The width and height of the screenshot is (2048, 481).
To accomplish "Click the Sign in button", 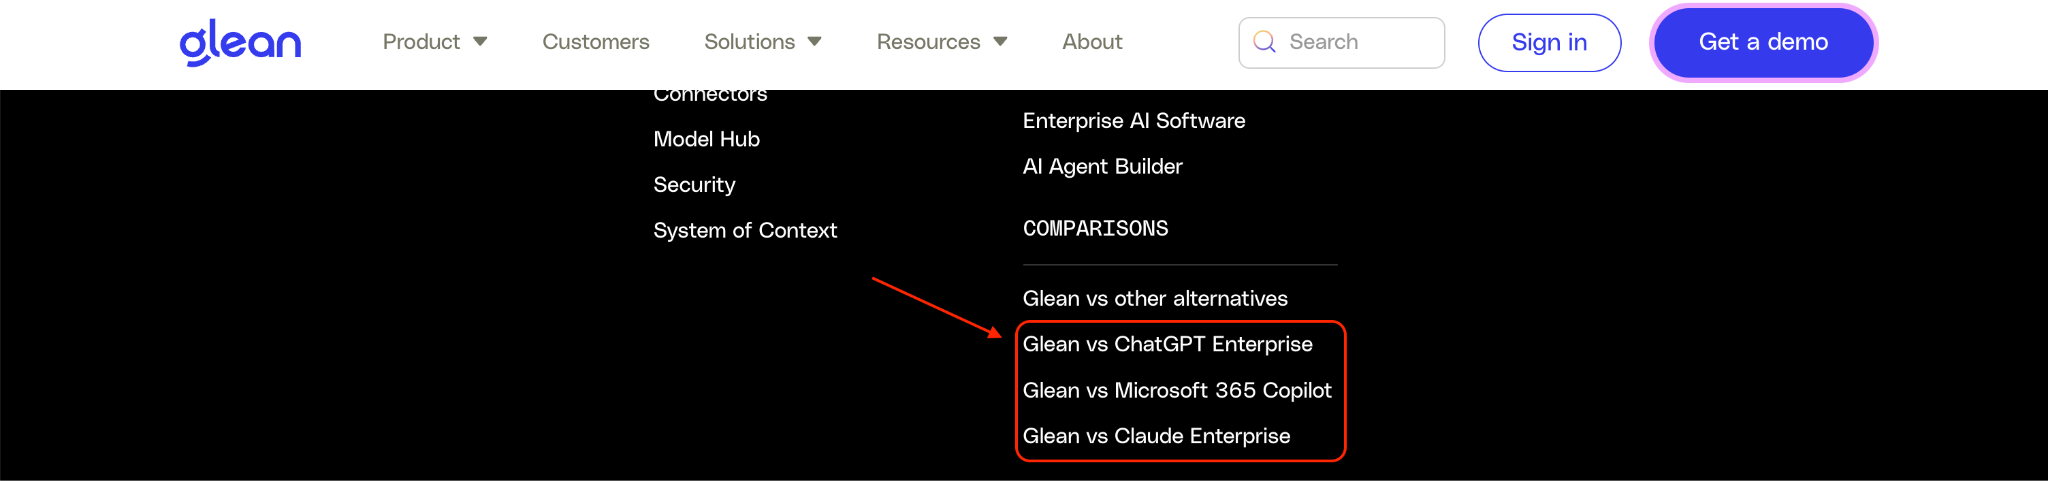I will (1549, 42).
